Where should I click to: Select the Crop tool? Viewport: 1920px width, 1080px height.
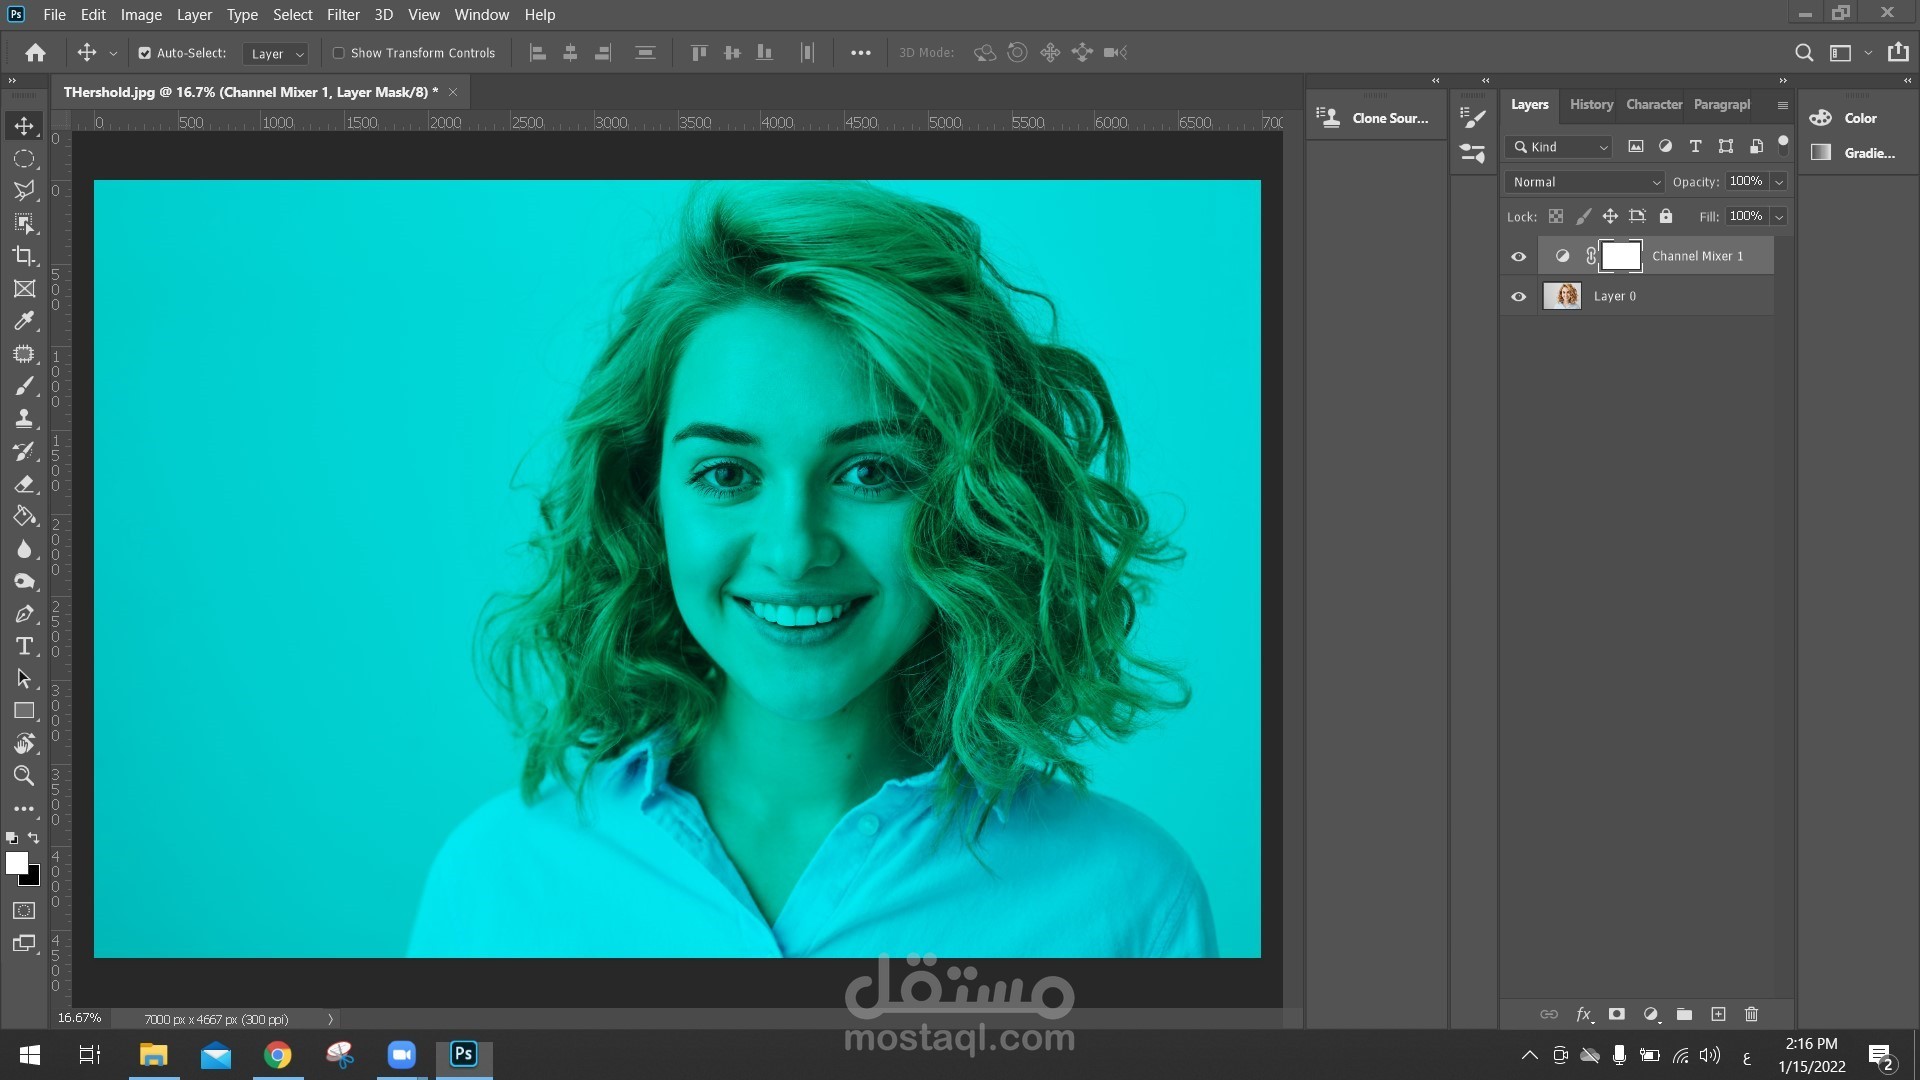[x=24, y=256]
